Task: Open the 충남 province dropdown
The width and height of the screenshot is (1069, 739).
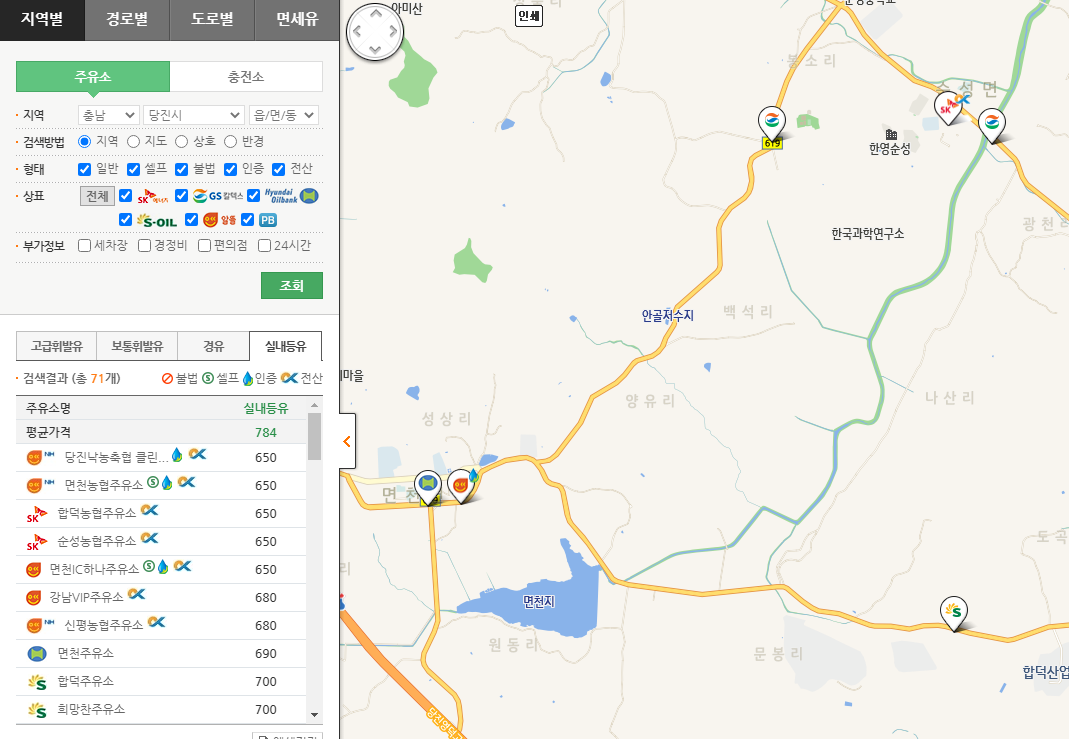Action: [108, 115]
